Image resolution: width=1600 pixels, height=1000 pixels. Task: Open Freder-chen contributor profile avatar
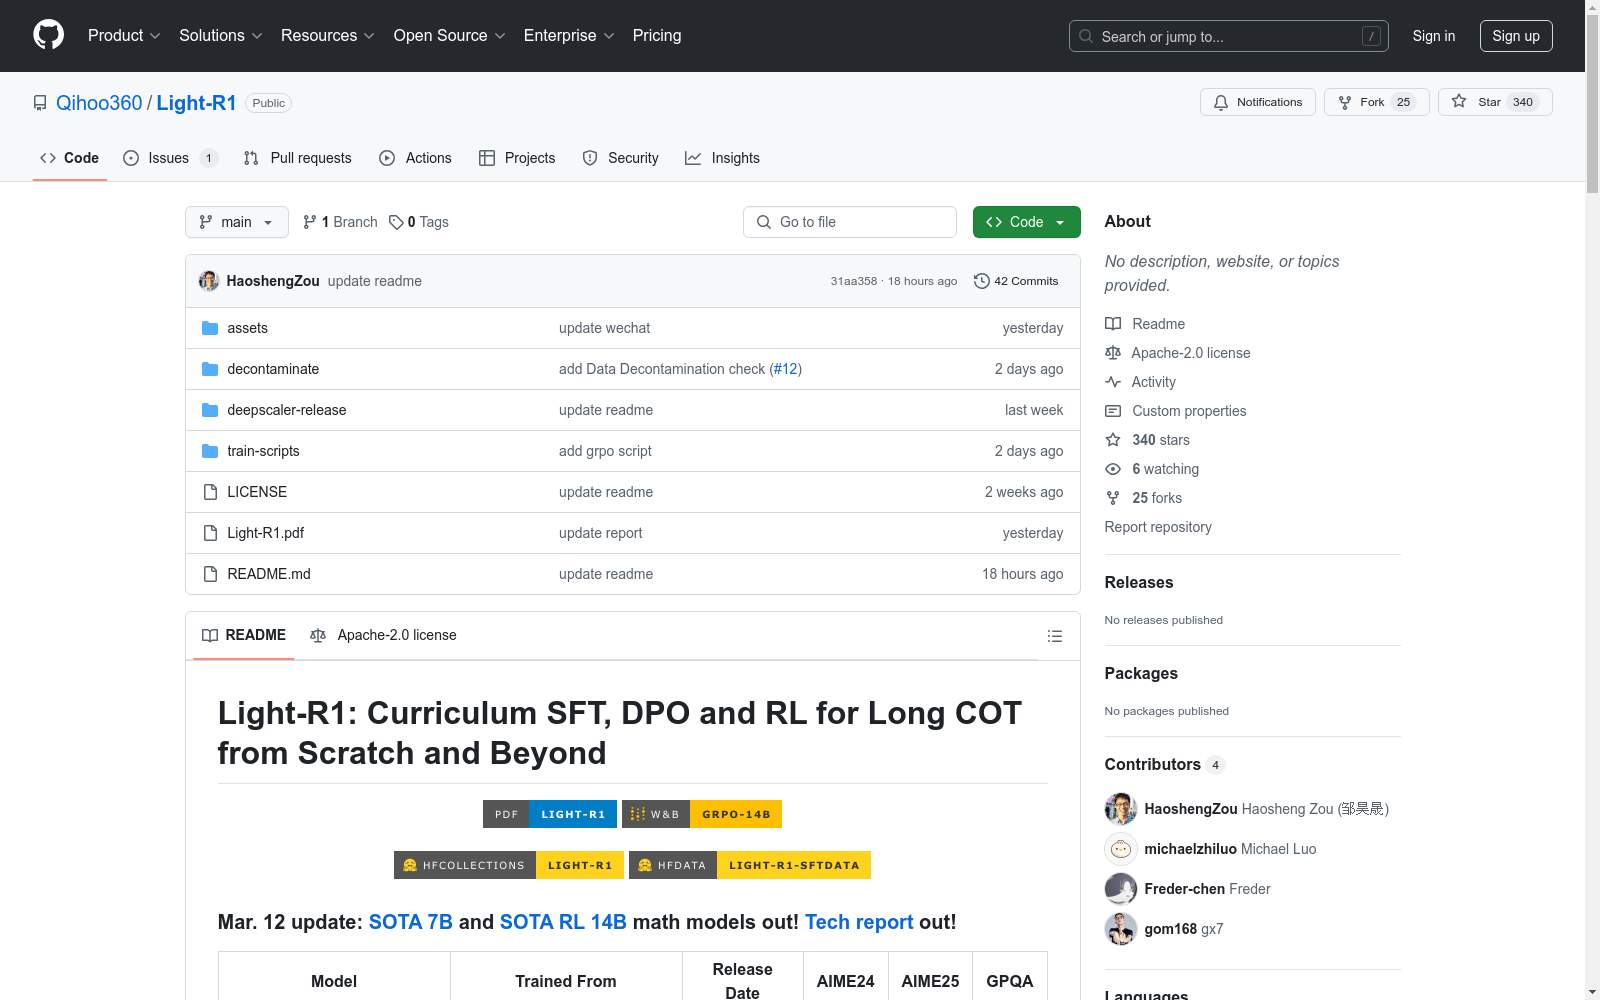1121,889
